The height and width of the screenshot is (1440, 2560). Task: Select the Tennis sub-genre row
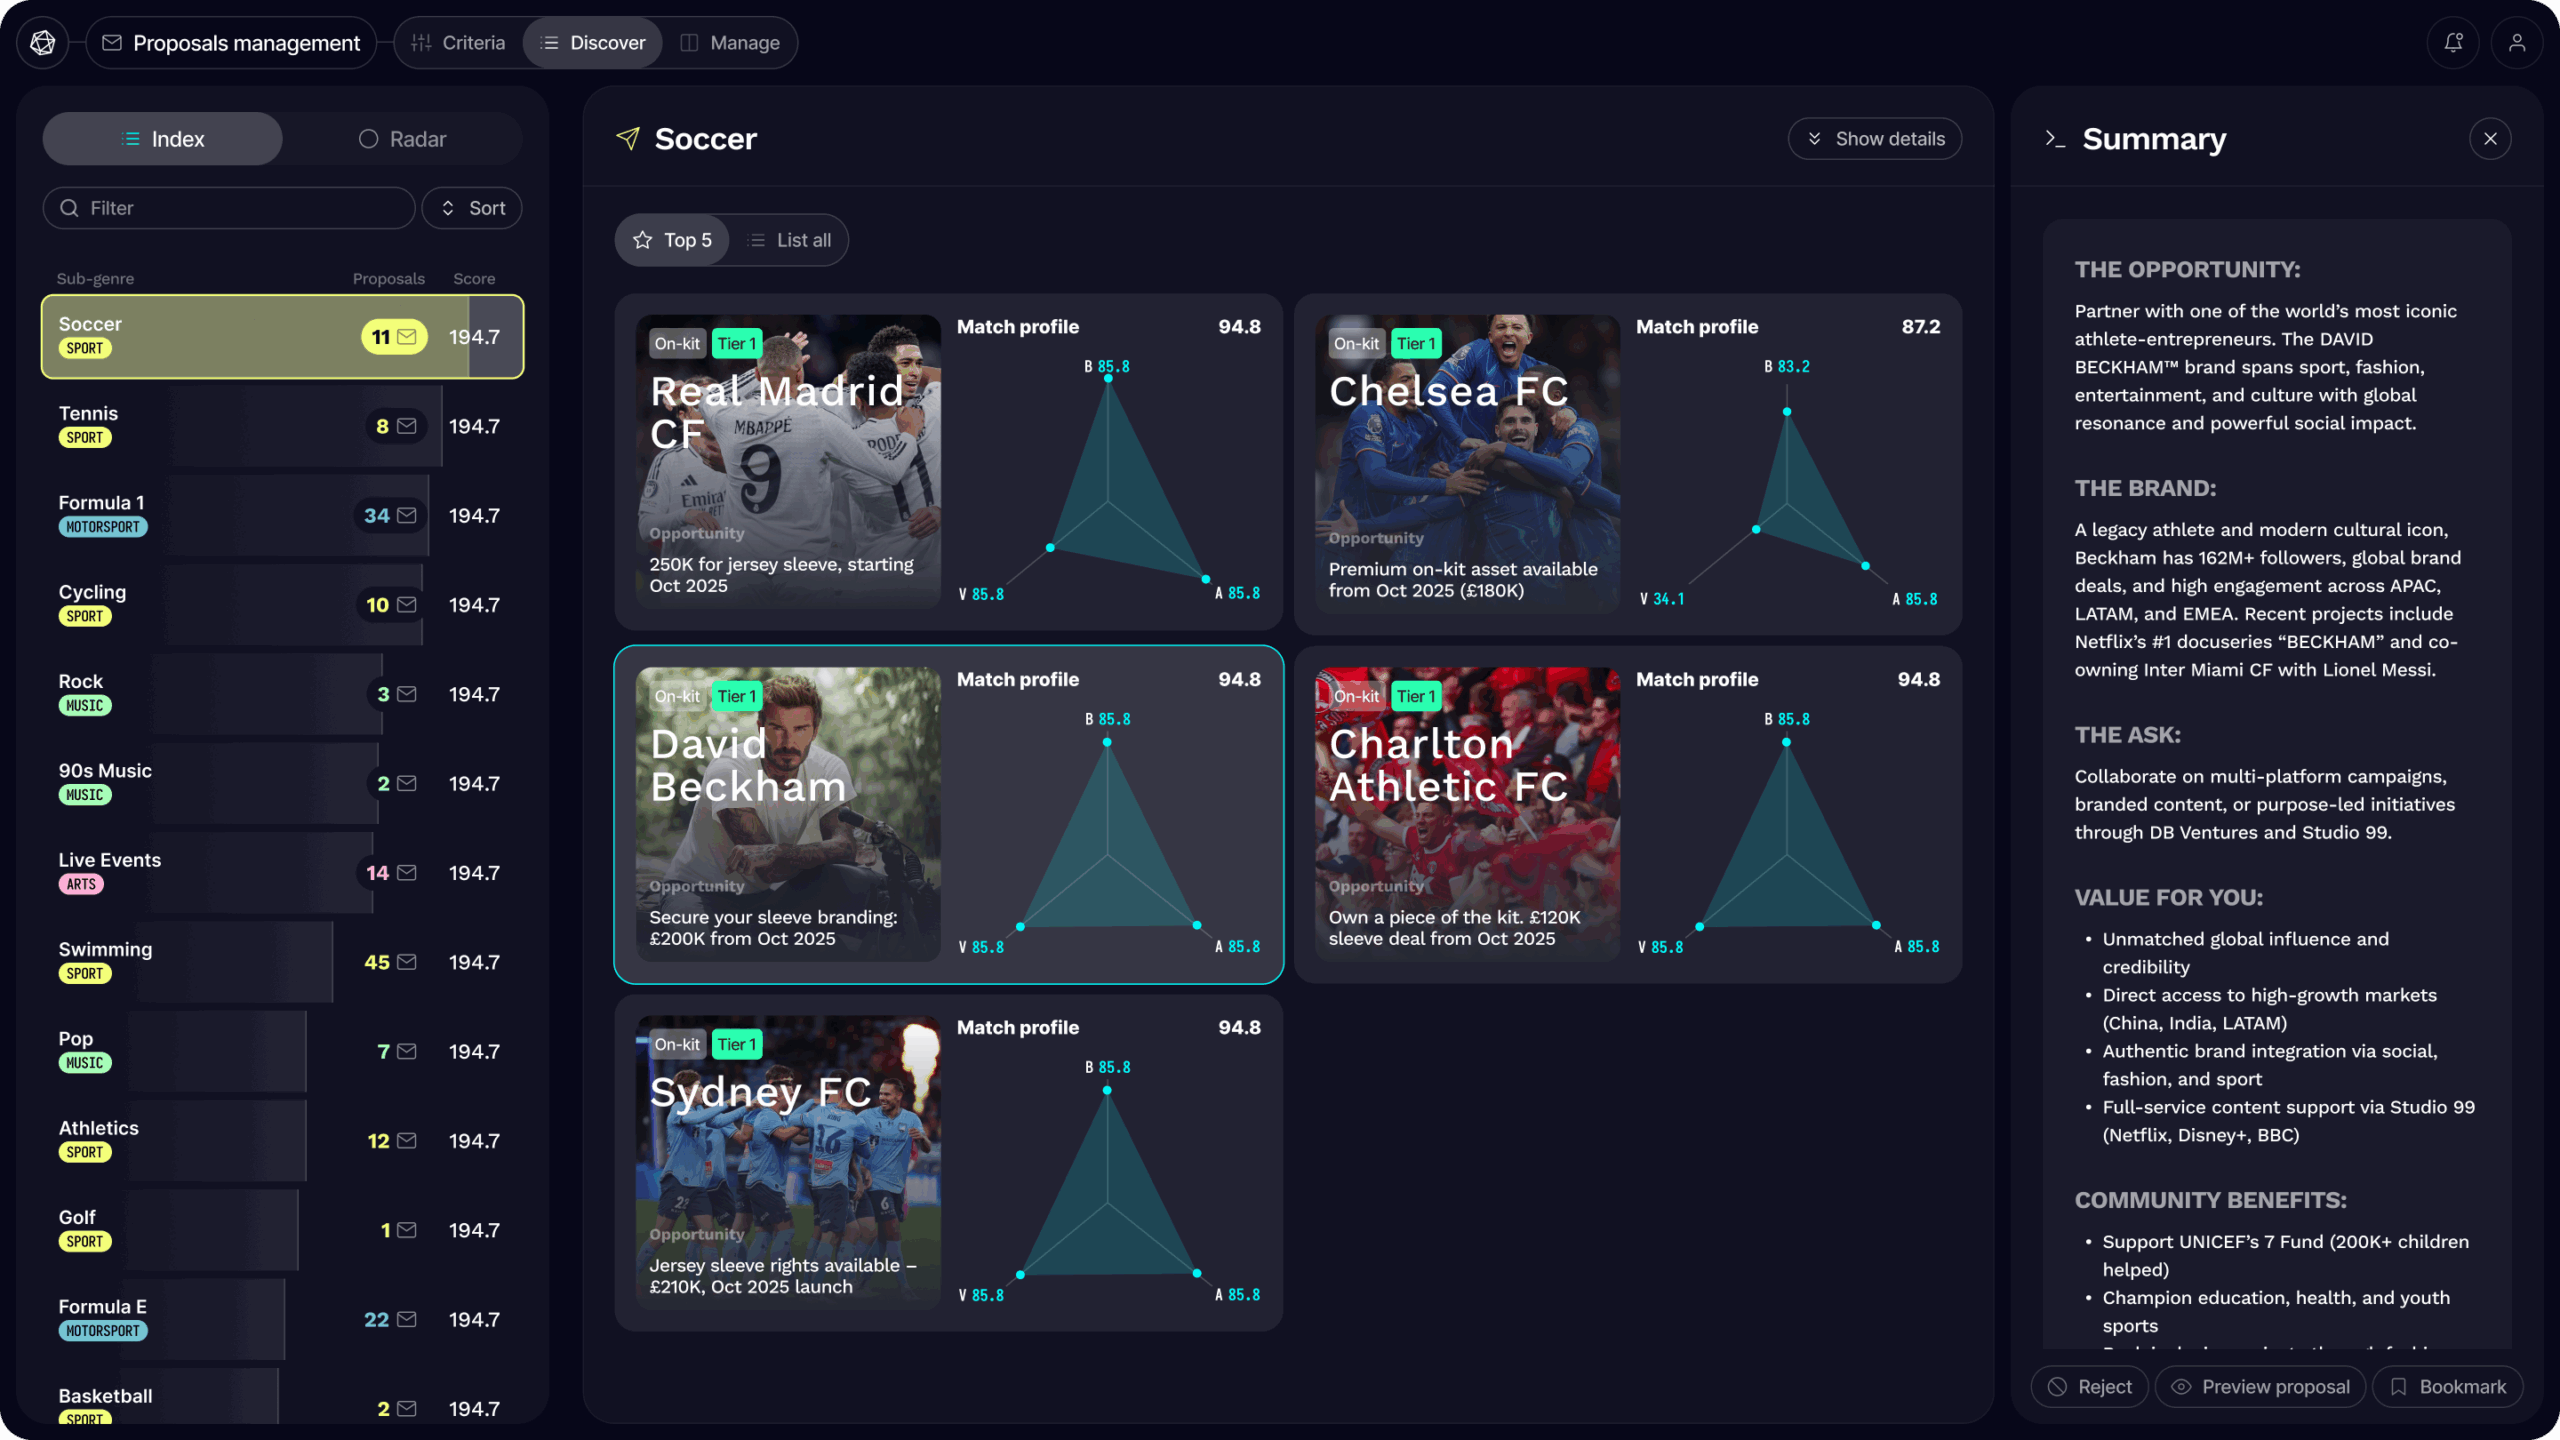pos(282,426)
